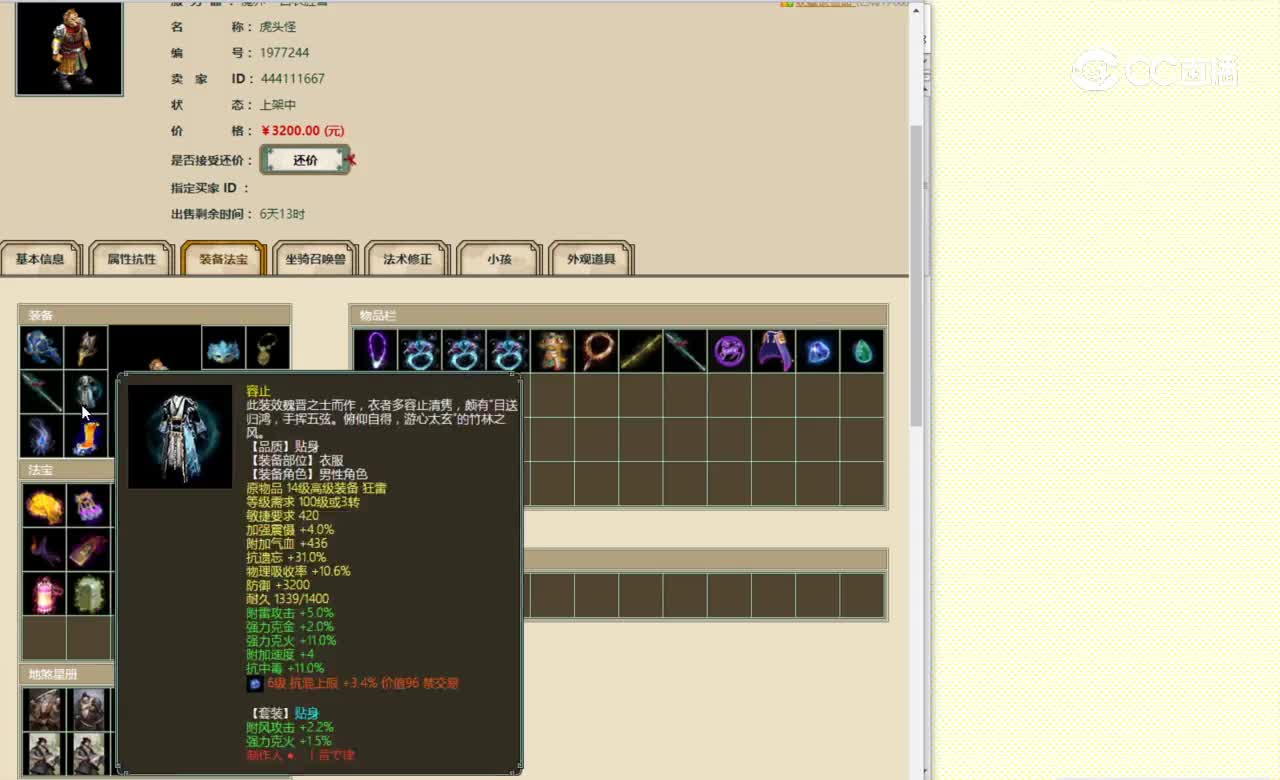Click the 耐久 1339/1400 line
This screenshot has width=1280, height=780.
(x=288, y=599)
